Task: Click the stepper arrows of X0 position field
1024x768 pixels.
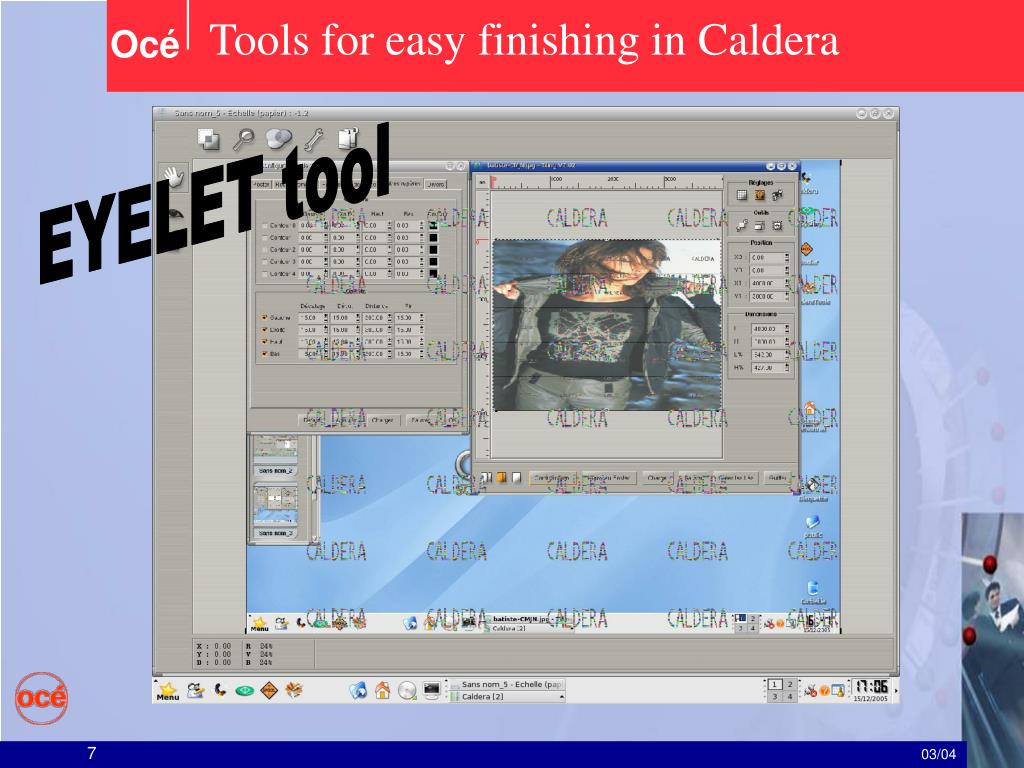Action: click(x=786, y=258)
